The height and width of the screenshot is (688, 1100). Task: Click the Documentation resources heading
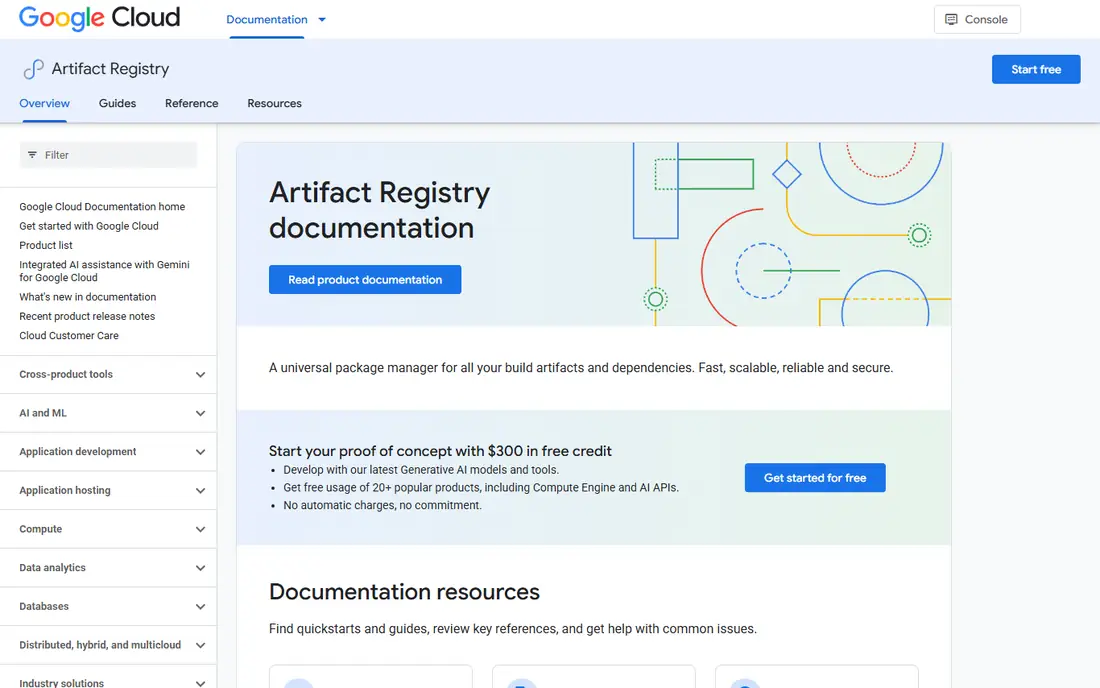(404, 592)
